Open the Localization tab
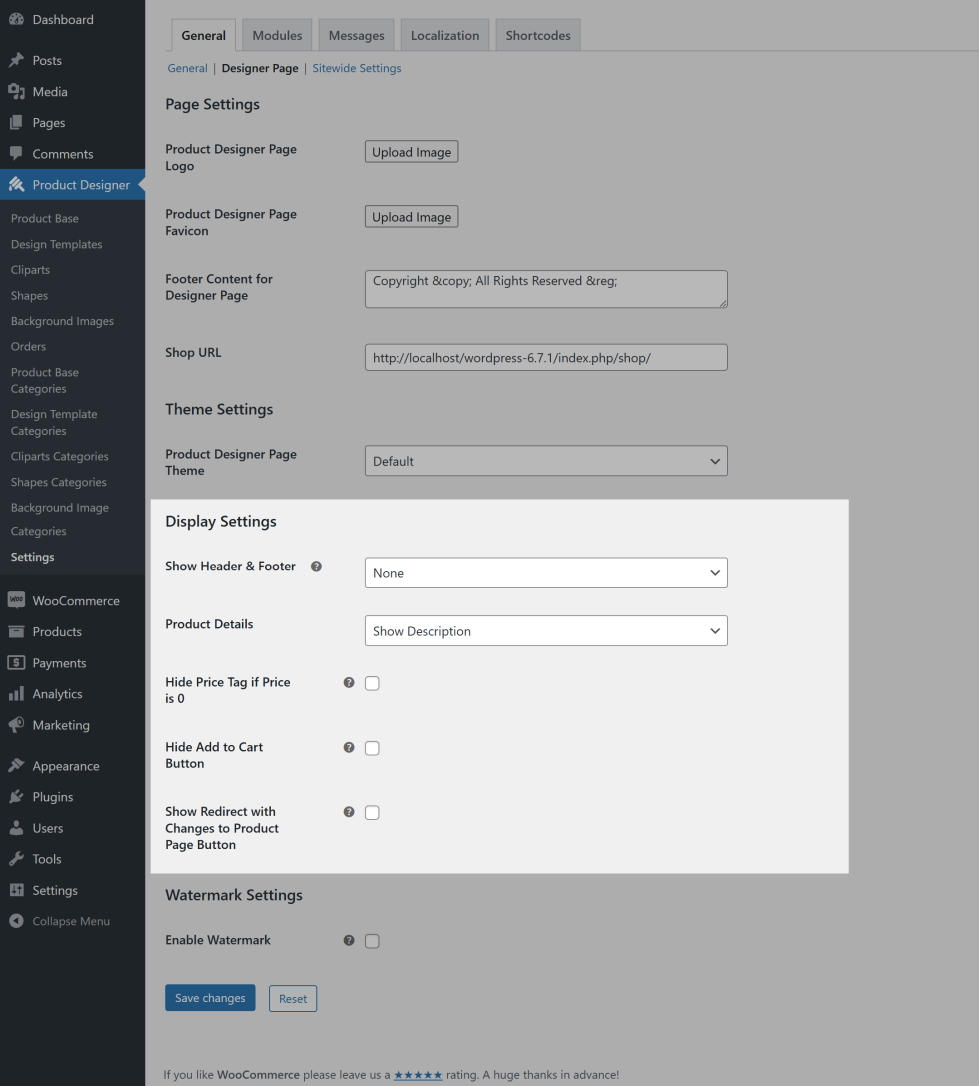The image size is (979, 1086). [x=445, y=35]
